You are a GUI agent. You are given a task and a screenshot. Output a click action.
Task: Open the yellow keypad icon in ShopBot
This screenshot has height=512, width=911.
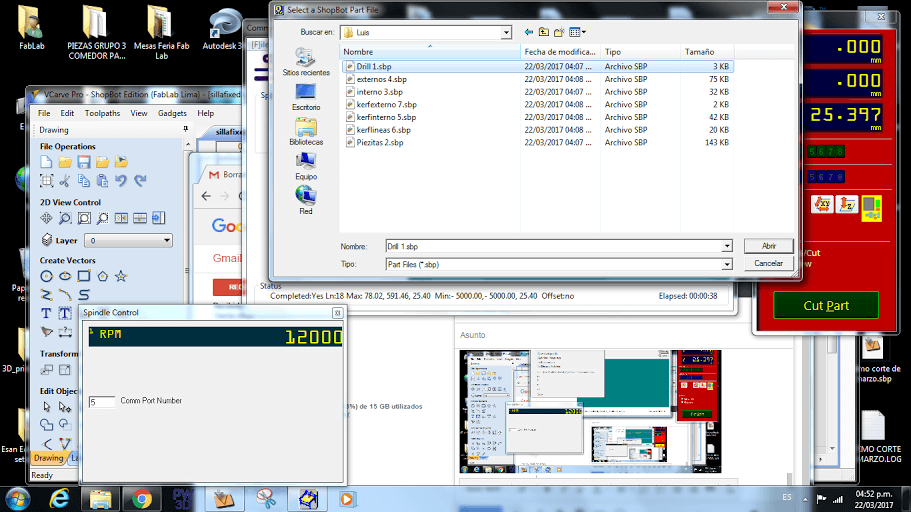(x=871, y=208)
